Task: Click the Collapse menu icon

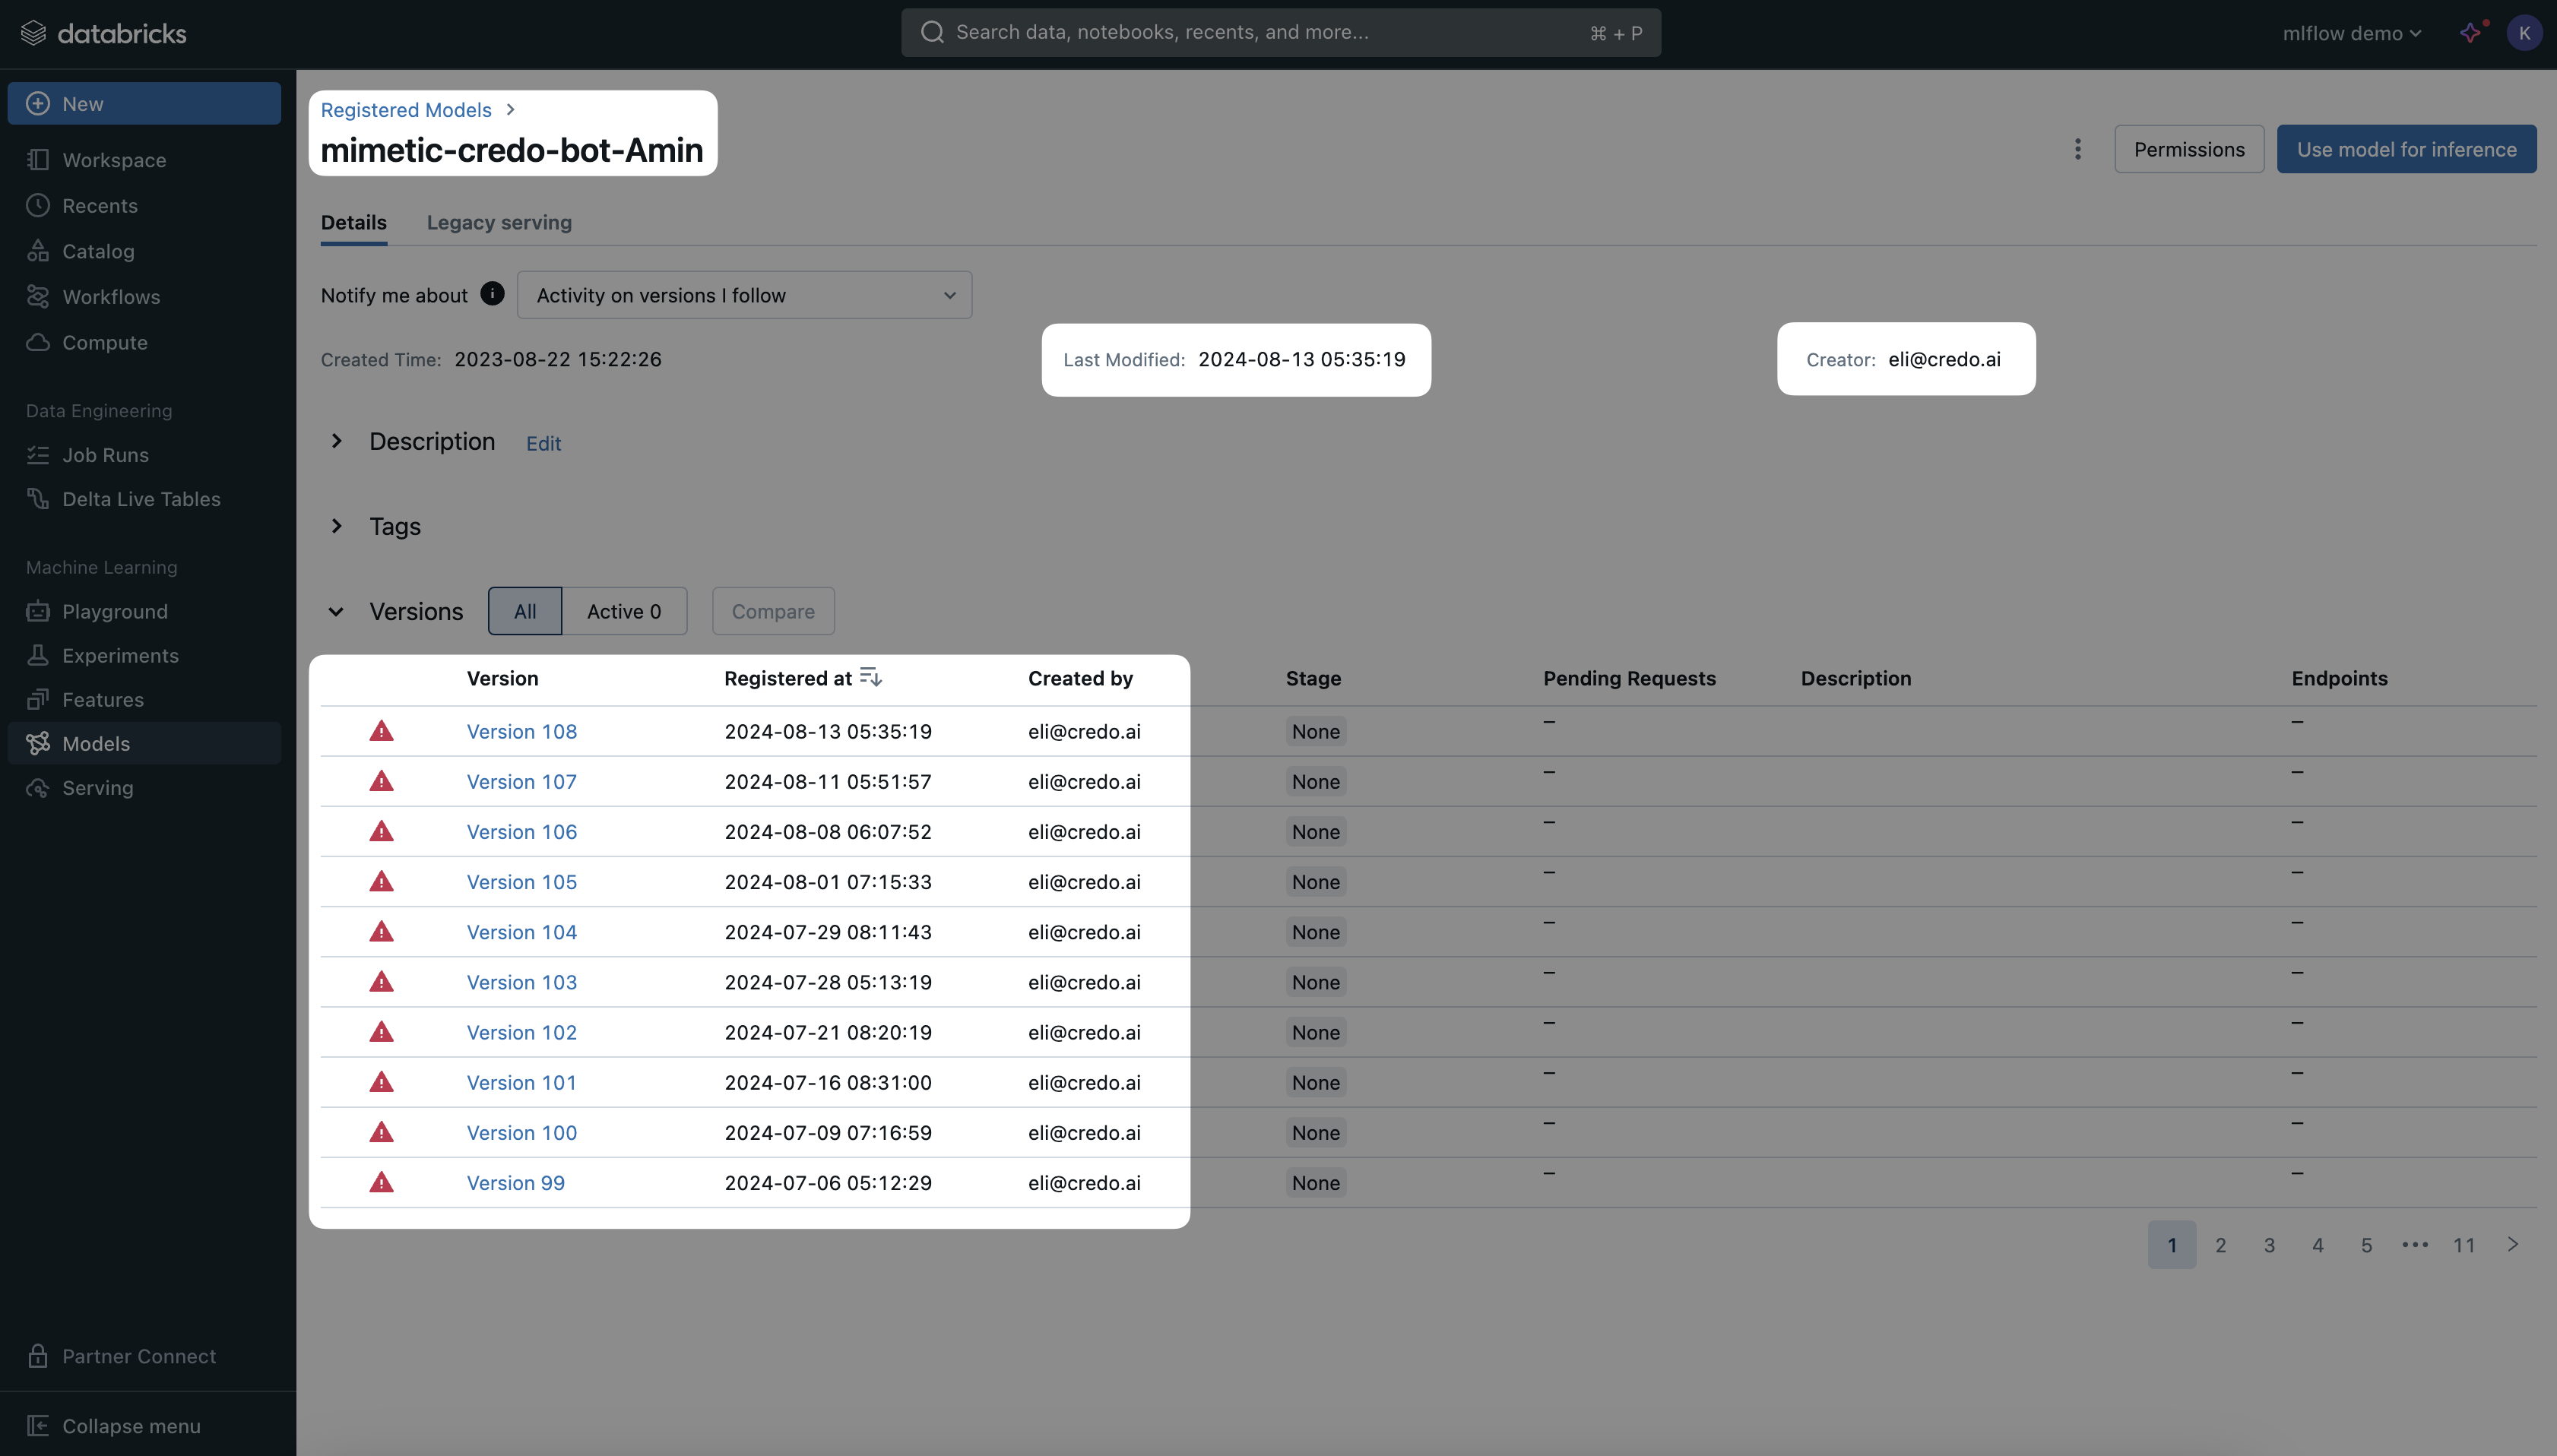Action: click(x=38, y=1426)
